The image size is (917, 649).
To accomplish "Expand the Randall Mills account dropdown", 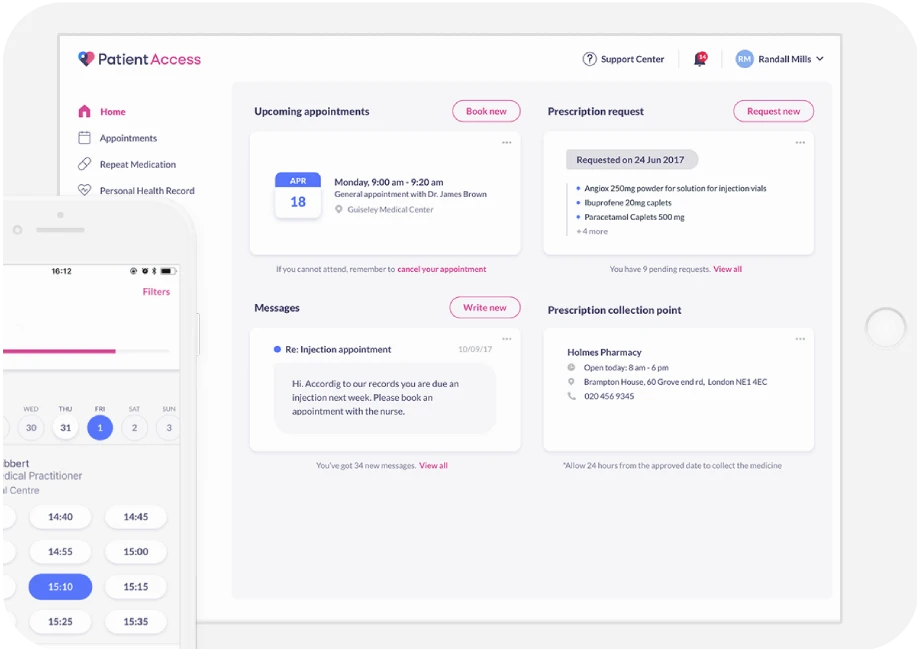I will 820,59.
